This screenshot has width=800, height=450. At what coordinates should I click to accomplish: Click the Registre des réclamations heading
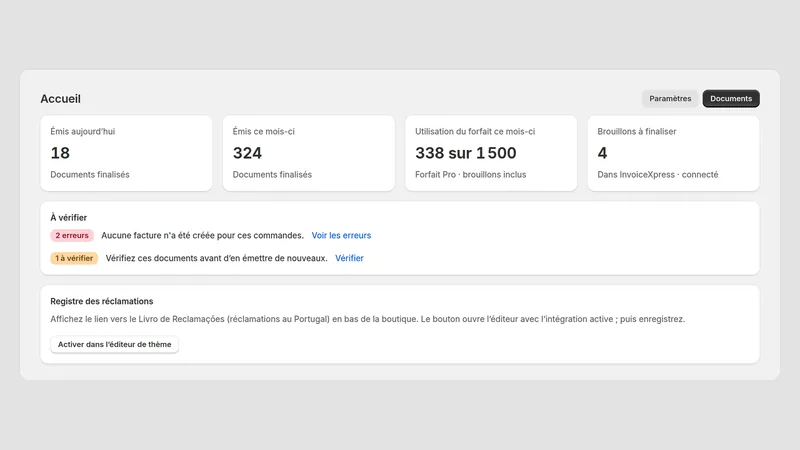coord(102,301)
